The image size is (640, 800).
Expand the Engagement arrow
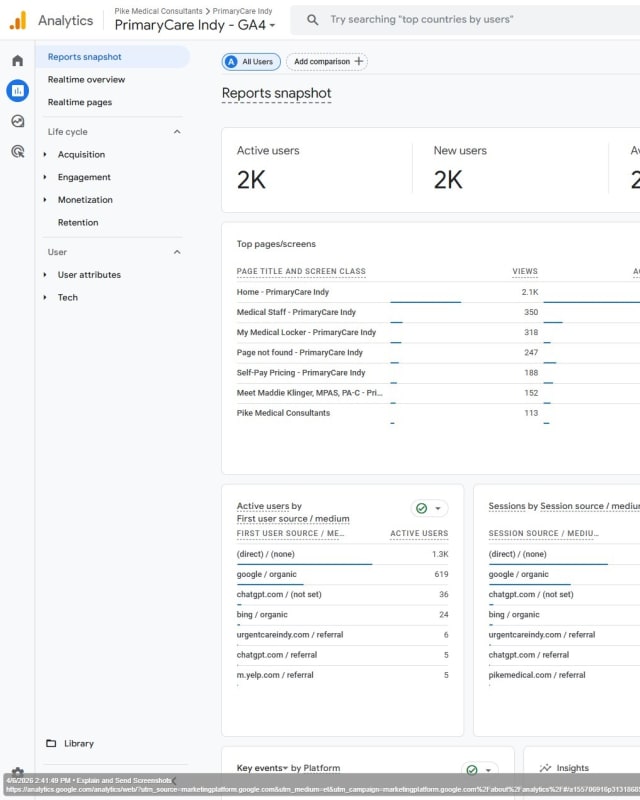tap(45, 177)
